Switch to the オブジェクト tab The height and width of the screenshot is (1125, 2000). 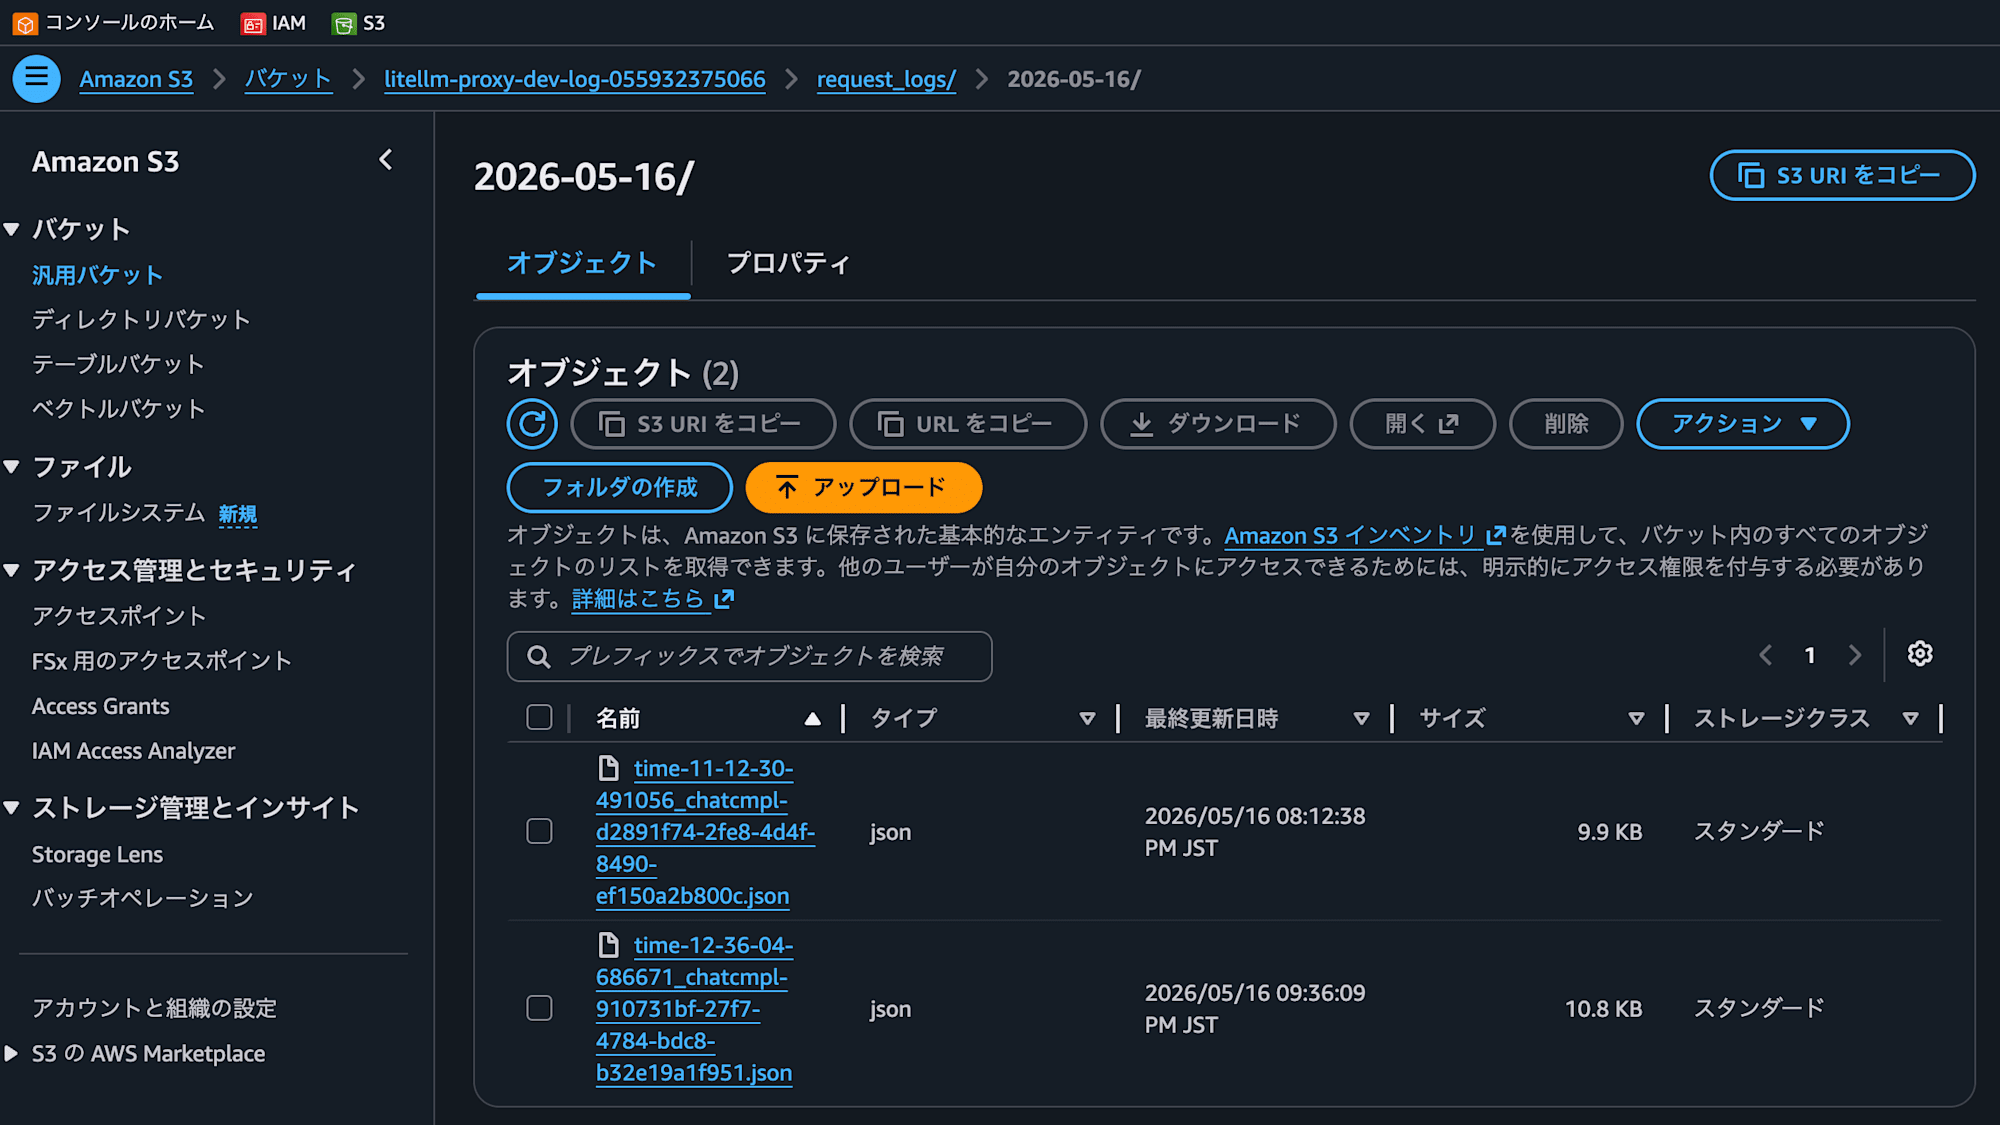(x=582, y=263)
